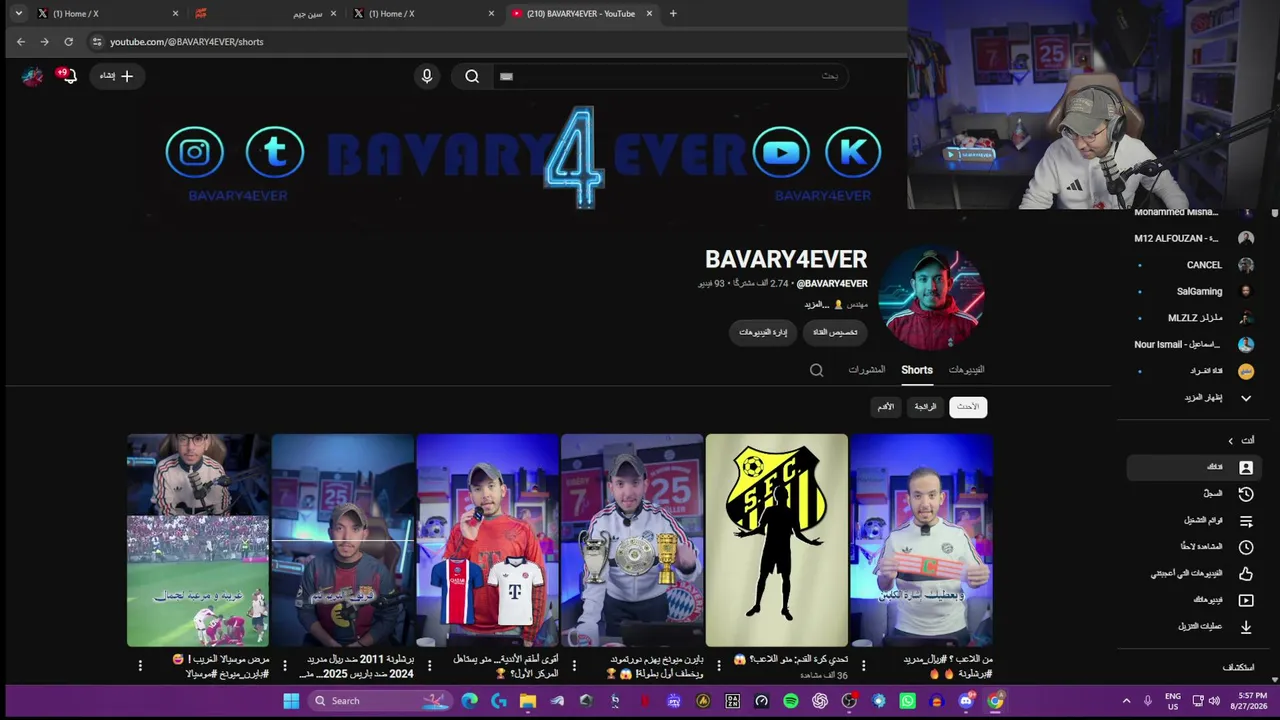Image resolution: width=1280 pixels, height=720 pixels.
Task: Open the YouTube play banner icon
Action: click(781, 152)
